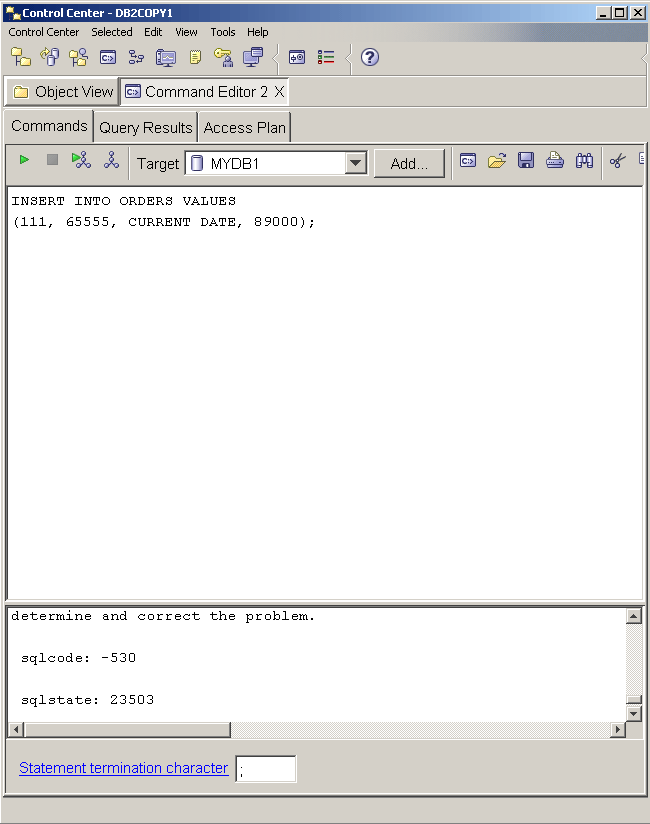Click the output pane left scroll arrow
The width and height of the screenshot is (650, 824).
point(16,729)
